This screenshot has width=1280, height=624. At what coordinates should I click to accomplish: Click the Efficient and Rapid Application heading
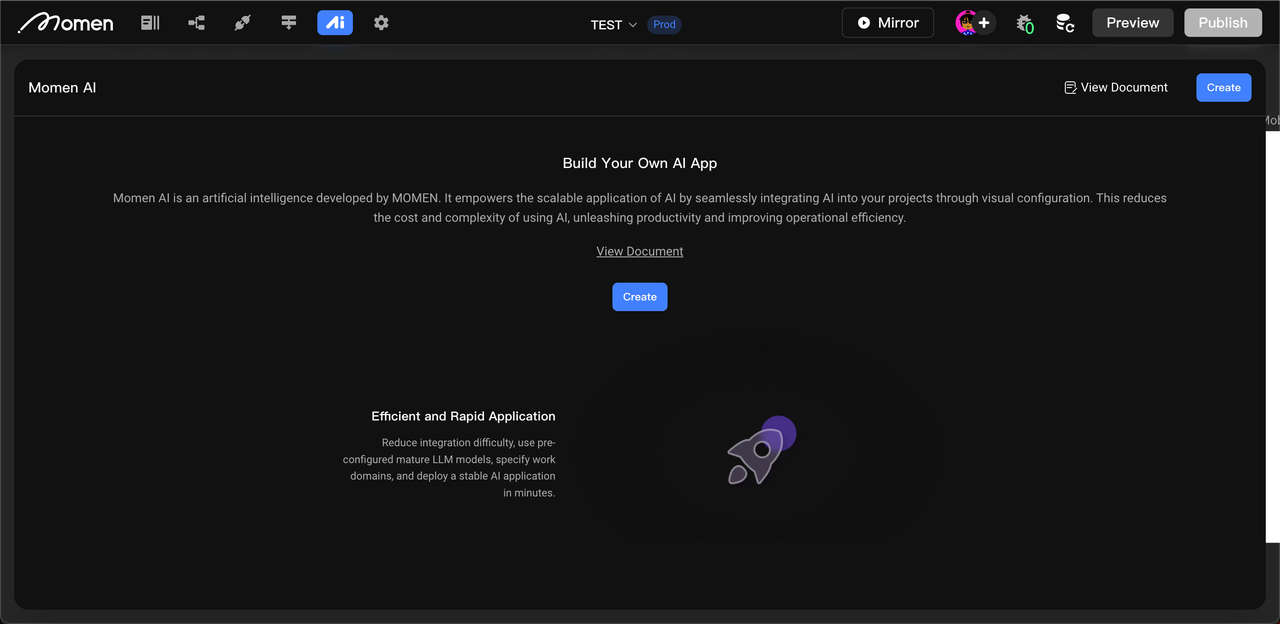pos(463,416)
